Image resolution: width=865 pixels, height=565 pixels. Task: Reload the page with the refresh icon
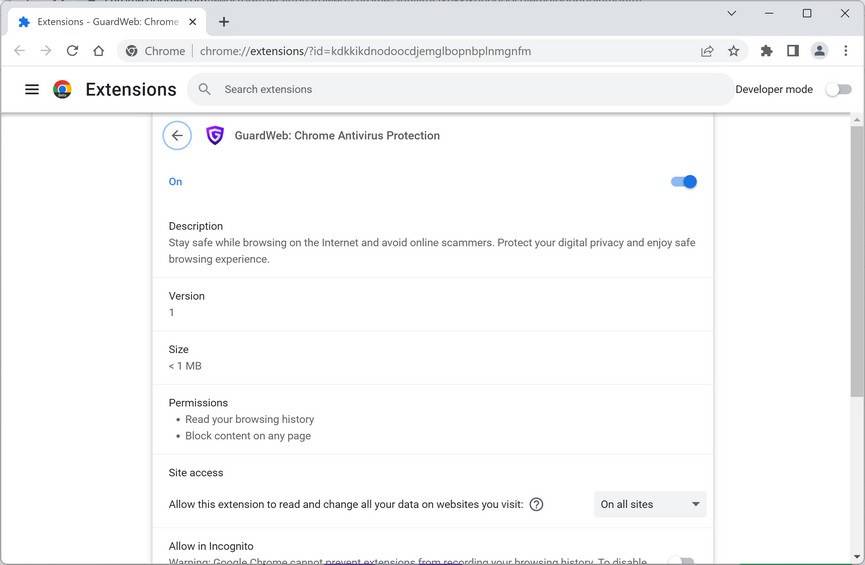pyautogui.click(x=72, y=51)
